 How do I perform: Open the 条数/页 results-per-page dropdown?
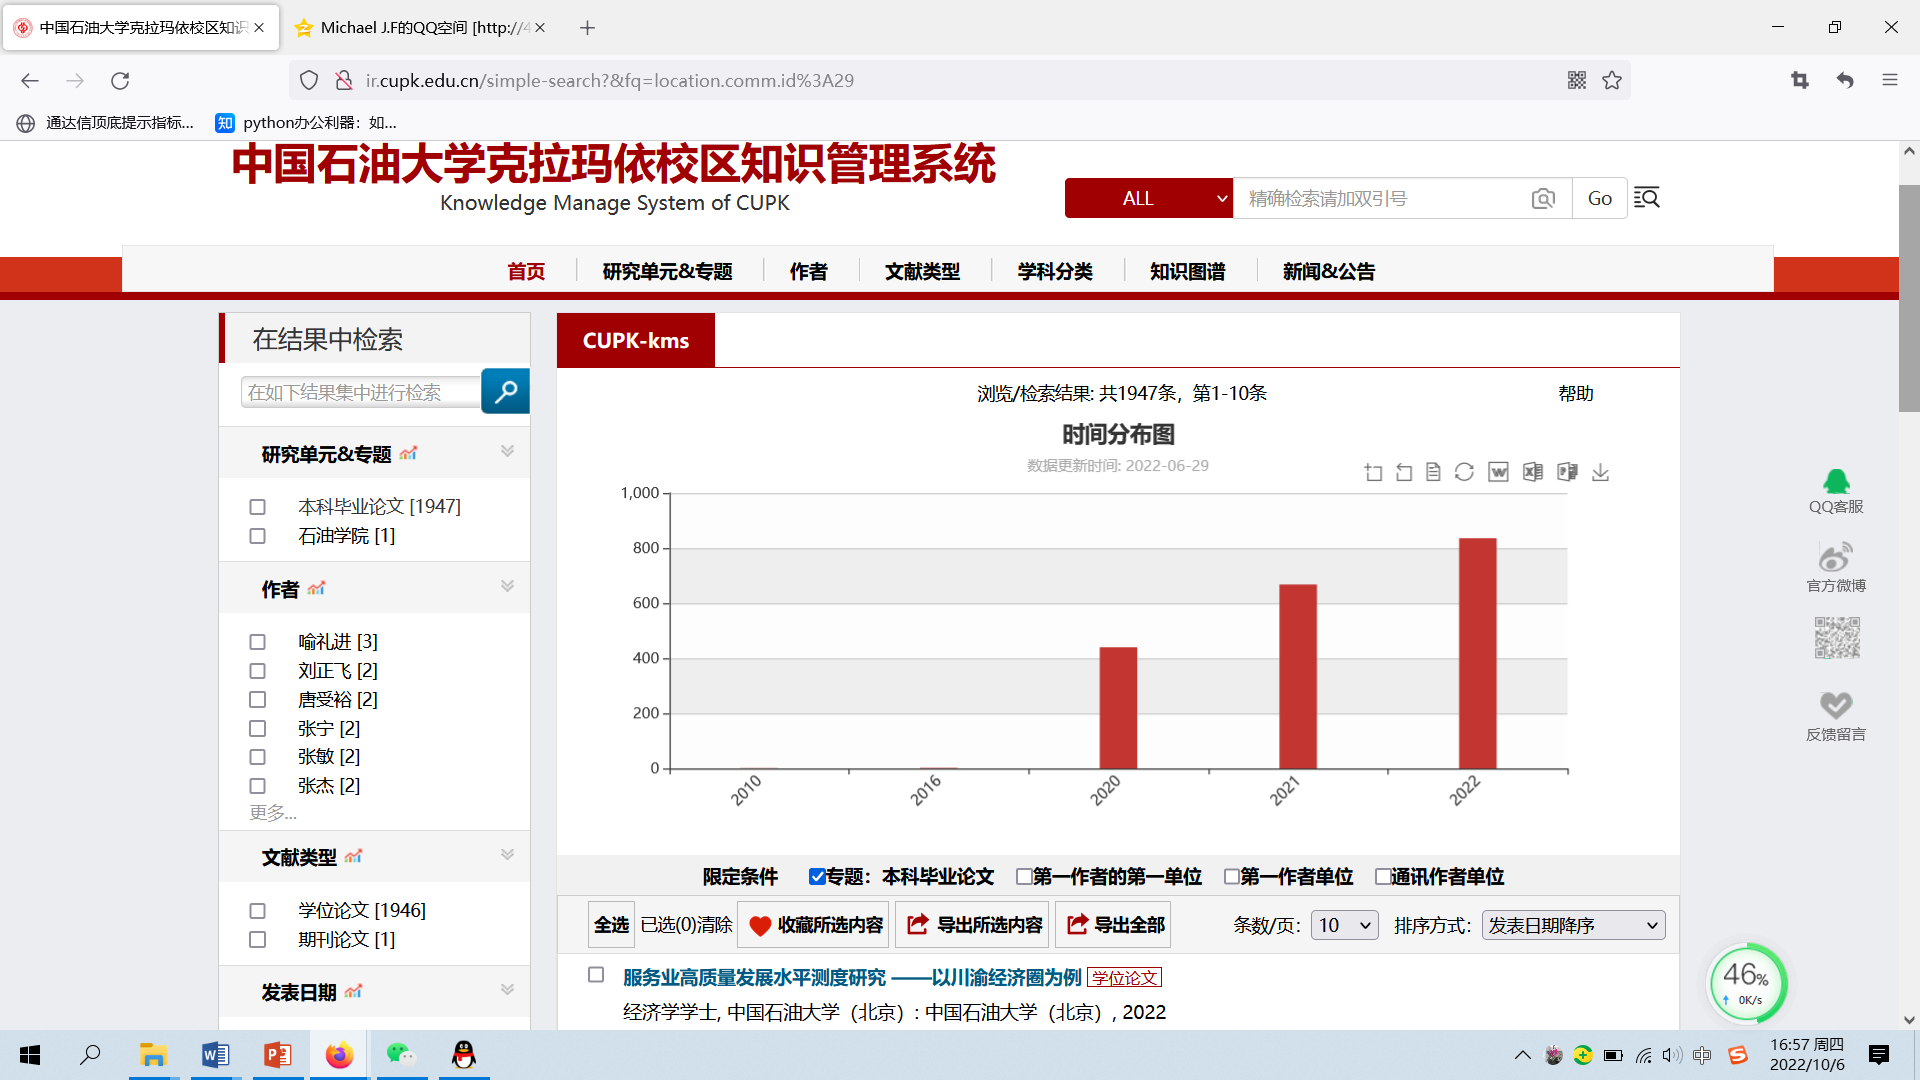[1344, 925]
